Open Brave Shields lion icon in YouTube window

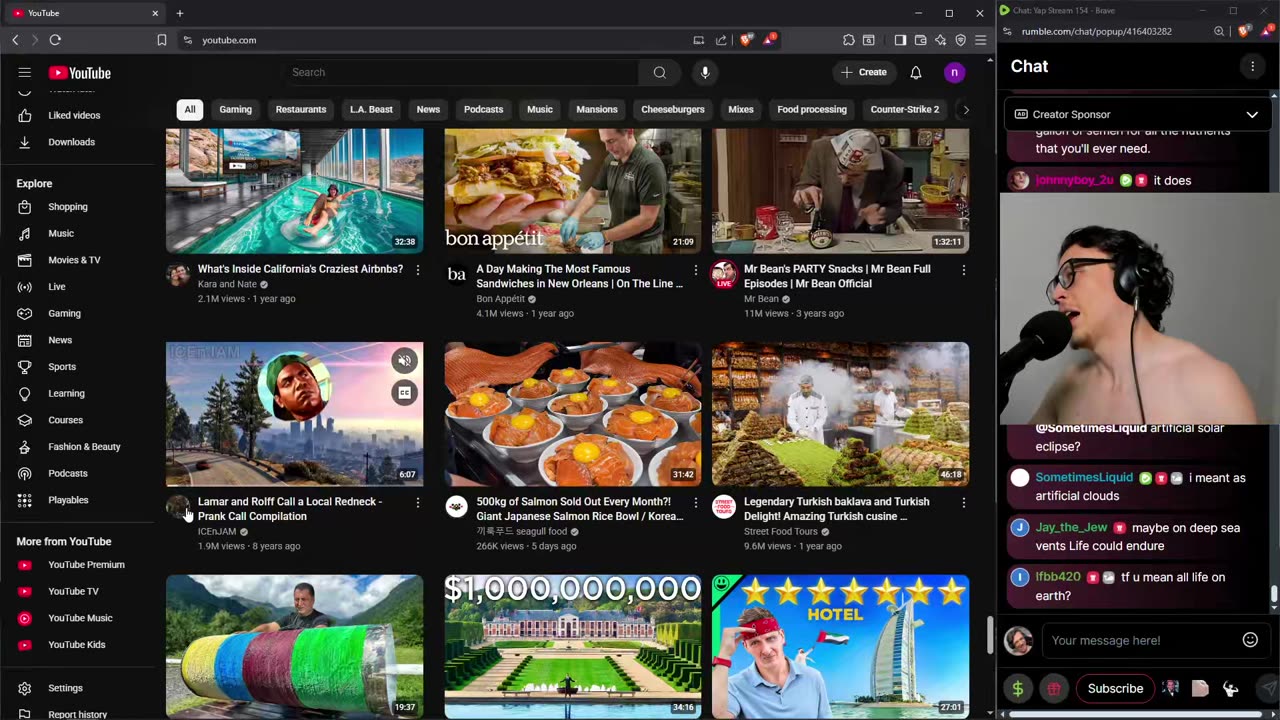coord(746,40)
